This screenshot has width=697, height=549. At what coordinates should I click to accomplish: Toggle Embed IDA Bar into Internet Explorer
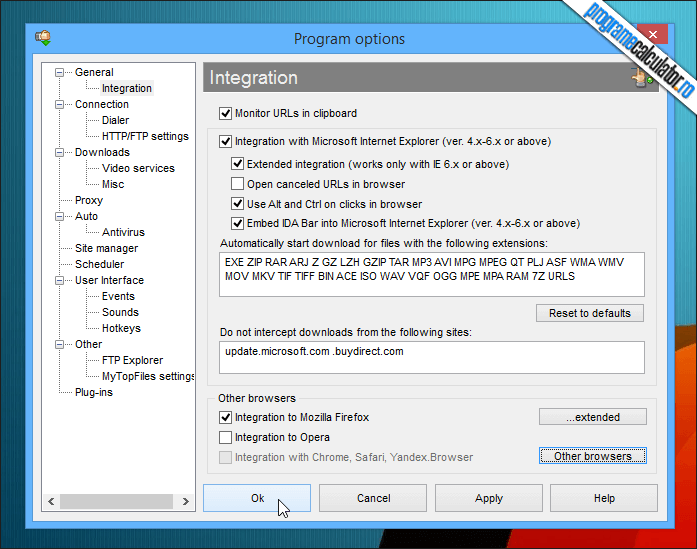(x=237, y=223)
